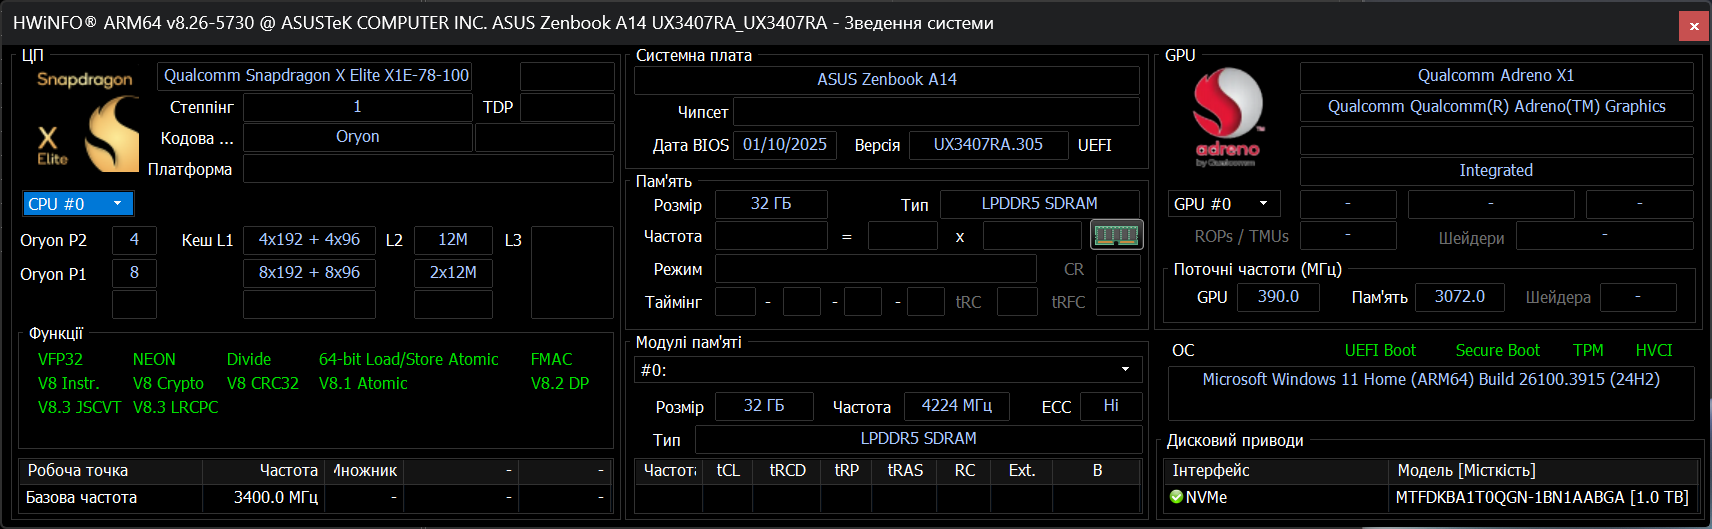The height and width of the screenshot is (529, 1712).
Task: Expand the memory module #0 dropdown
Action: (x=888, y=370)
